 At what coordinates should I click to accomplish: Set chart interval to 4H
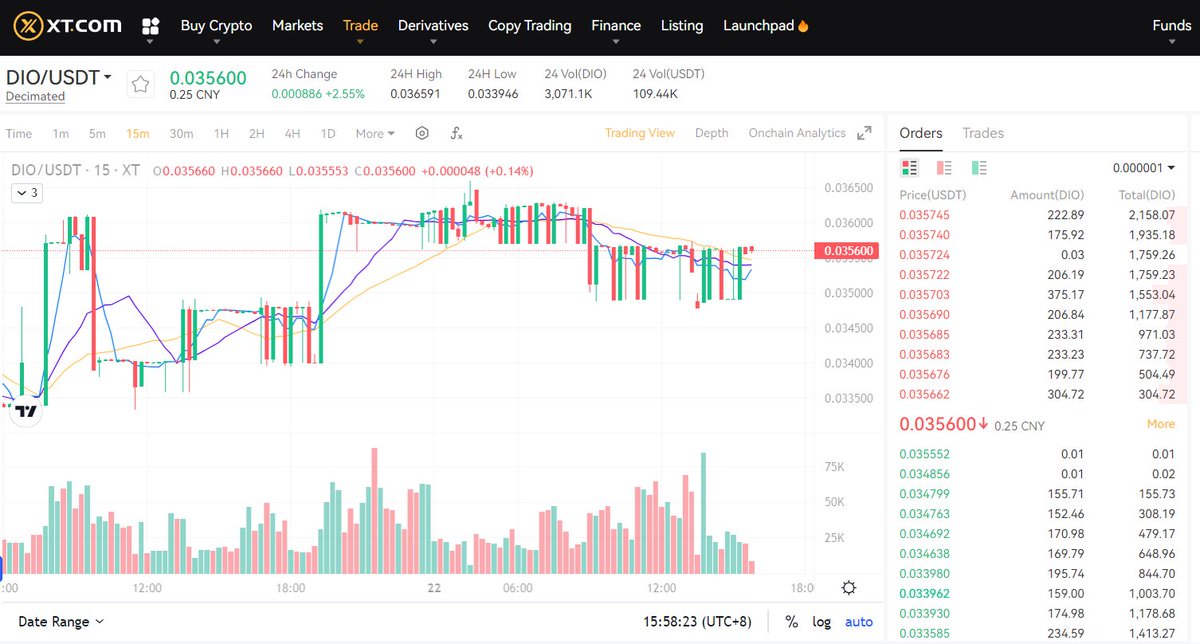pos(292,133)
